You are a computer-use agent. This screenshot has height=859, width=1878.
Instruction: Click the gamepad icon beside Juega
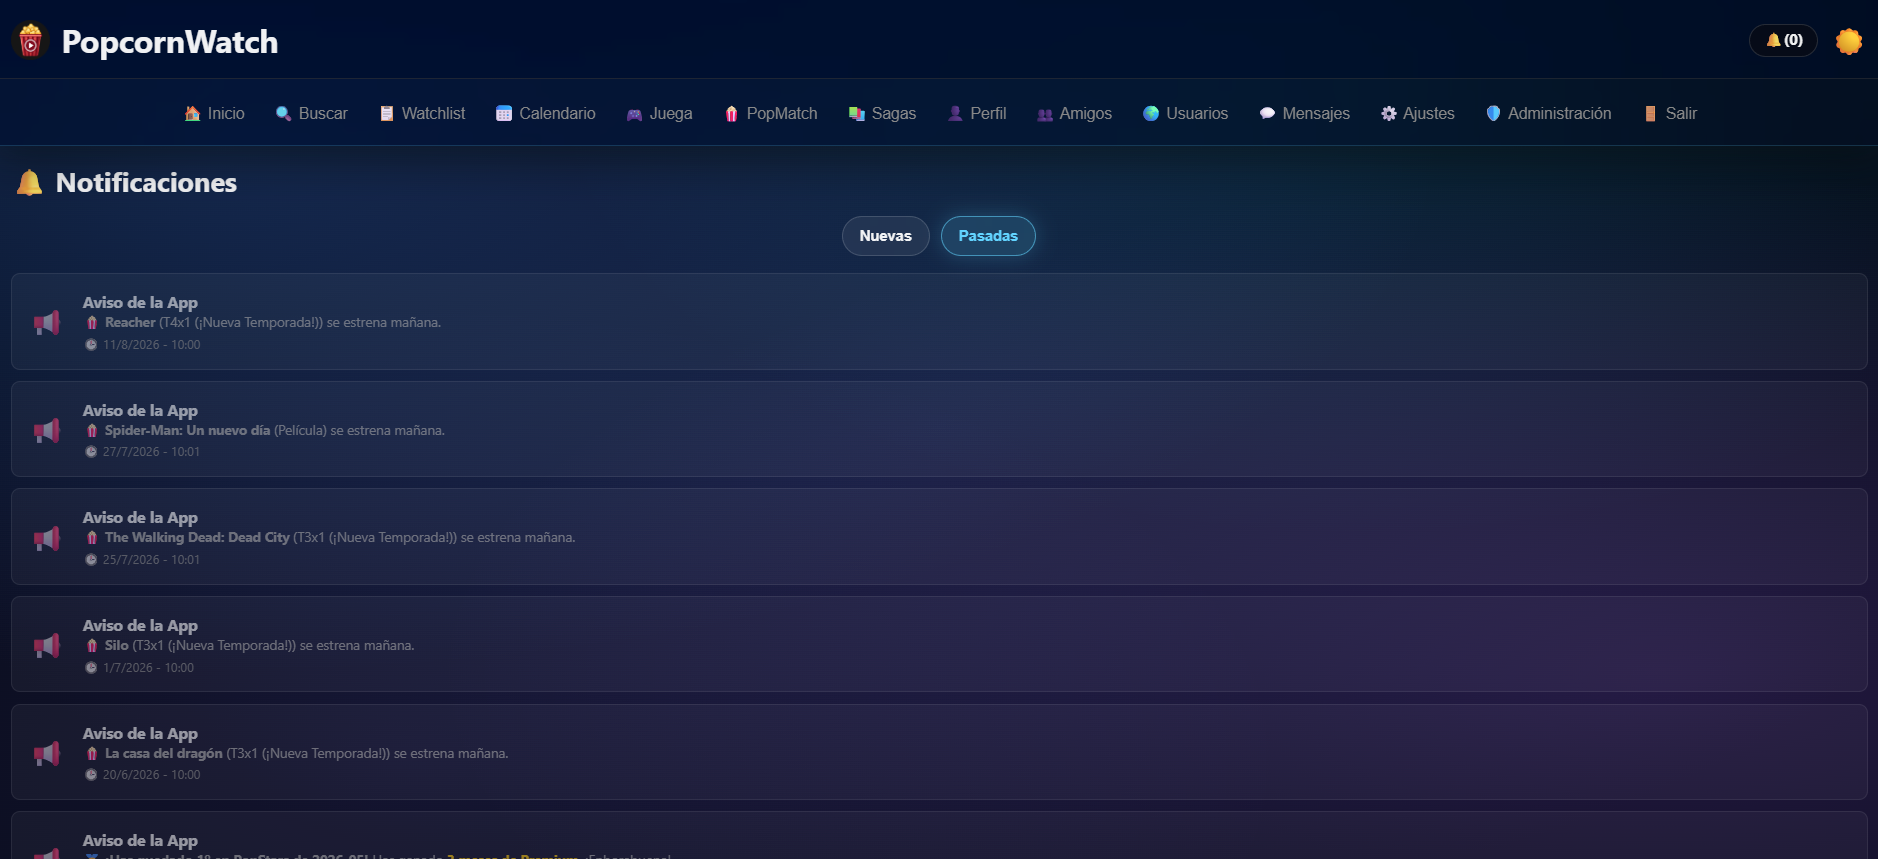[634, 114]
